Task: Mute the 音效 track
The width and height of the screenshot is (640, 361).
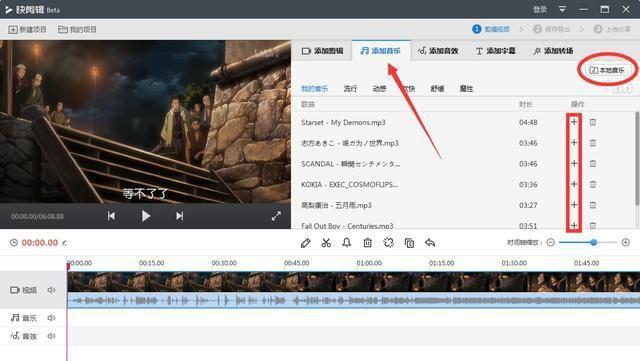Action: click(51, 336)
